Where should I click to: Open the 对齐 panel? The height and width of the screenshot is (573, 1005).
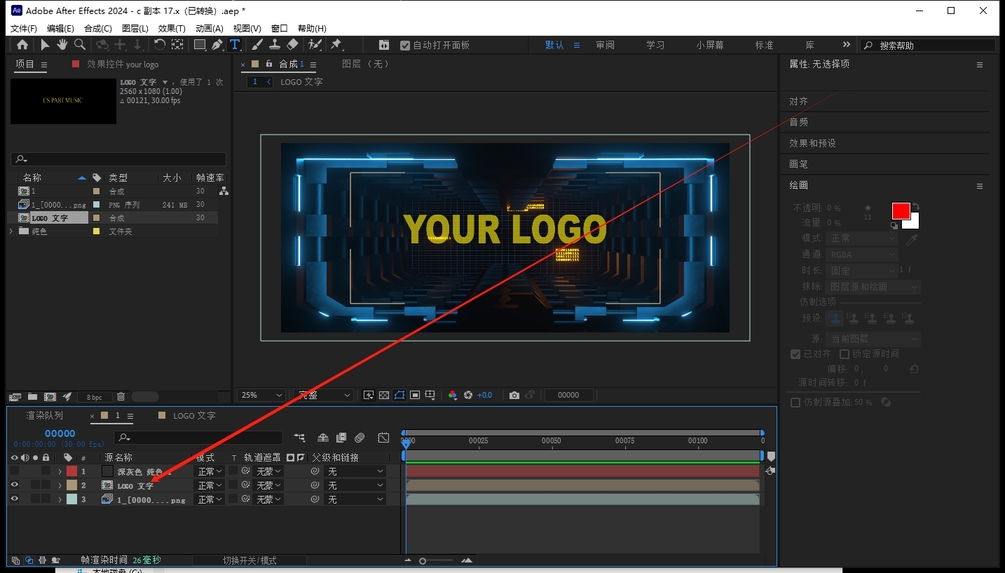pyautogui.click(x=799, y=101)
